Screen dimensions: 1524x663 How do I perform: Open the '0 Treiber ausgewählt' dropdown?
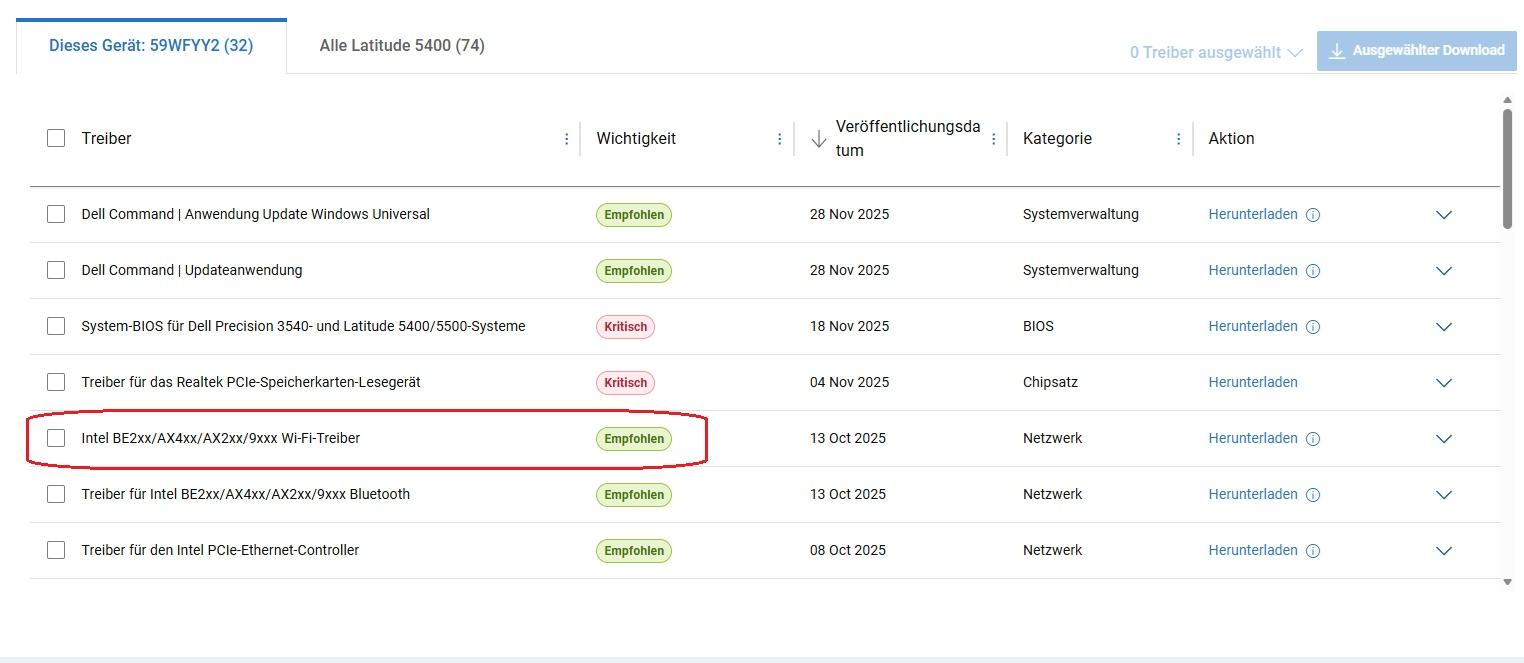click(x=1215, y=52)
